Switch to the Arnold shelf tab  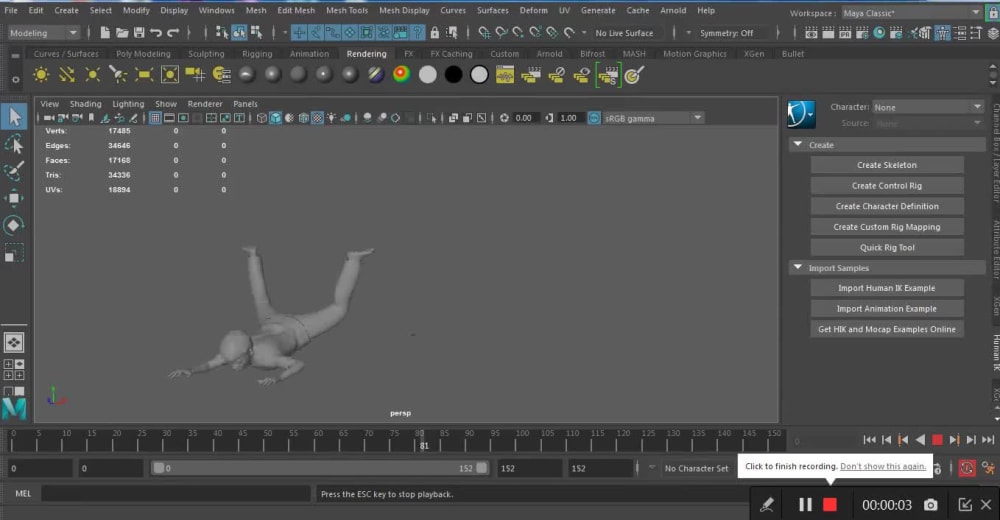coord(549,54)
